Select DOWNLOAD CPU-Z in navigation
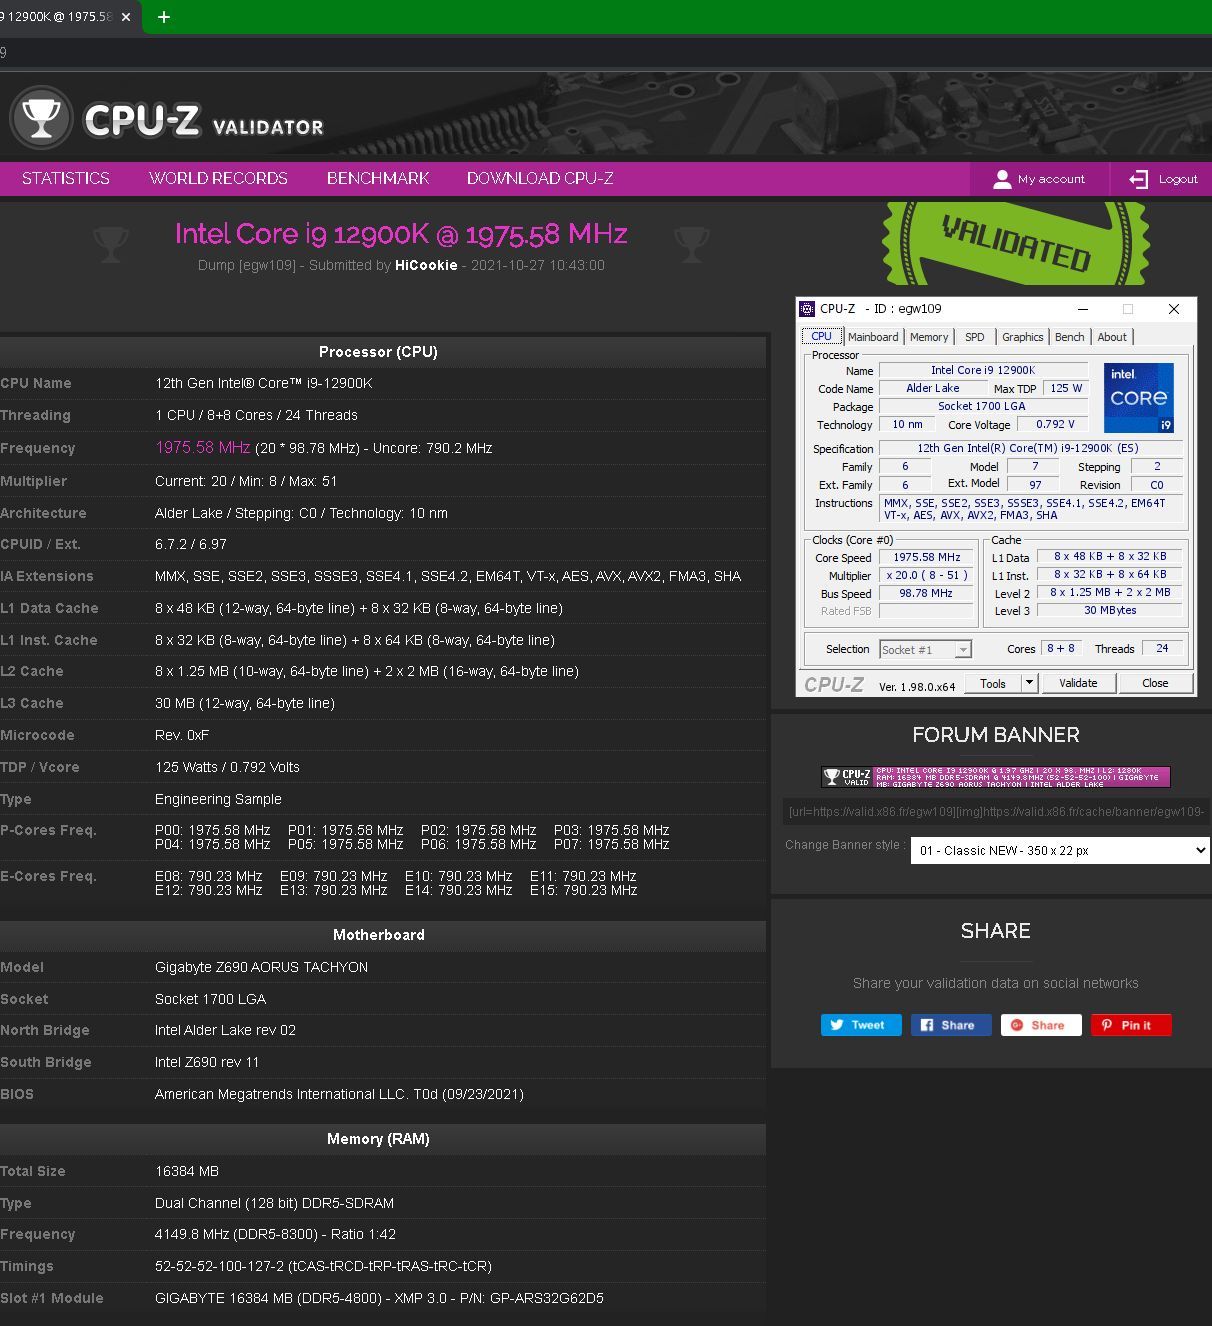This screenshot has width=1212, height=1326. click(x=540, y=178)
